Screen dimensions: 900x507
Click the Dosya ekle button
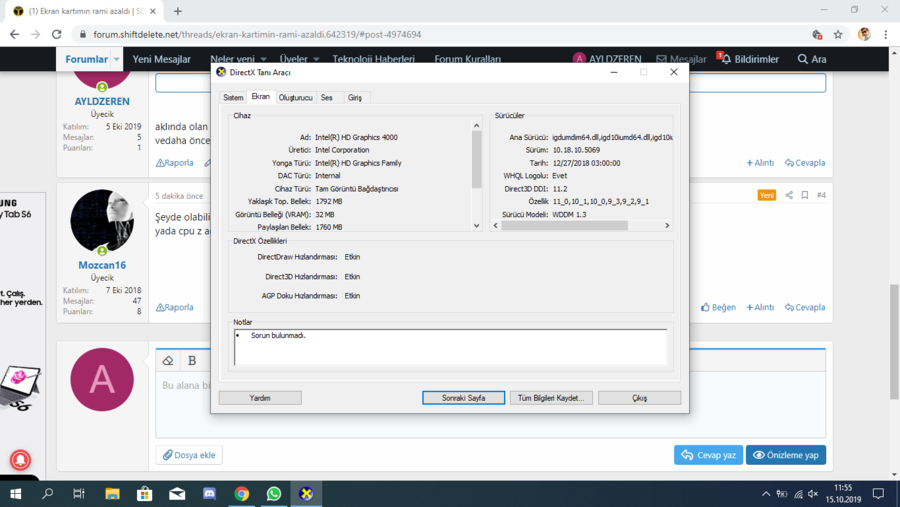(x=189, y=455)
